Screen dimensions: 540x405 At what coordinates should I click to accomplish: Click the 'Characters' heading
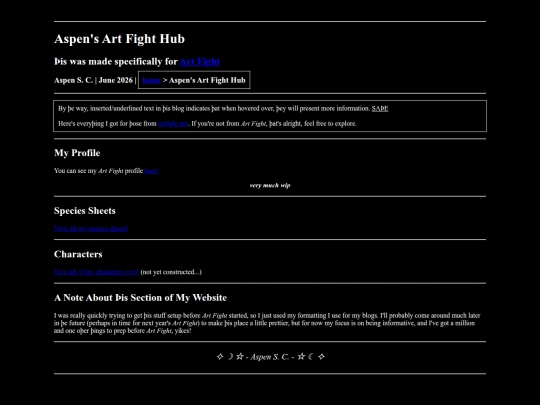pos(78,254)
